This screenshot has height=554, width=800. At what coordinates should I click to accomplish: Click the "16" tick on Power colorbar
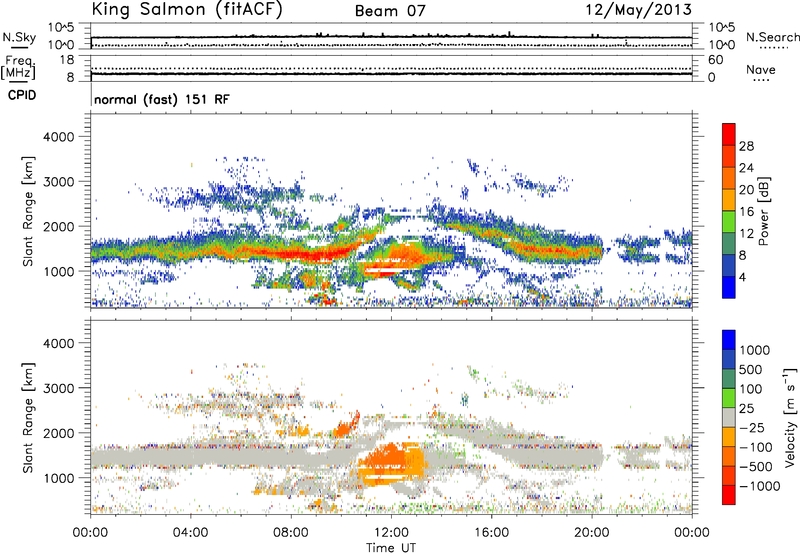[746, 212]
